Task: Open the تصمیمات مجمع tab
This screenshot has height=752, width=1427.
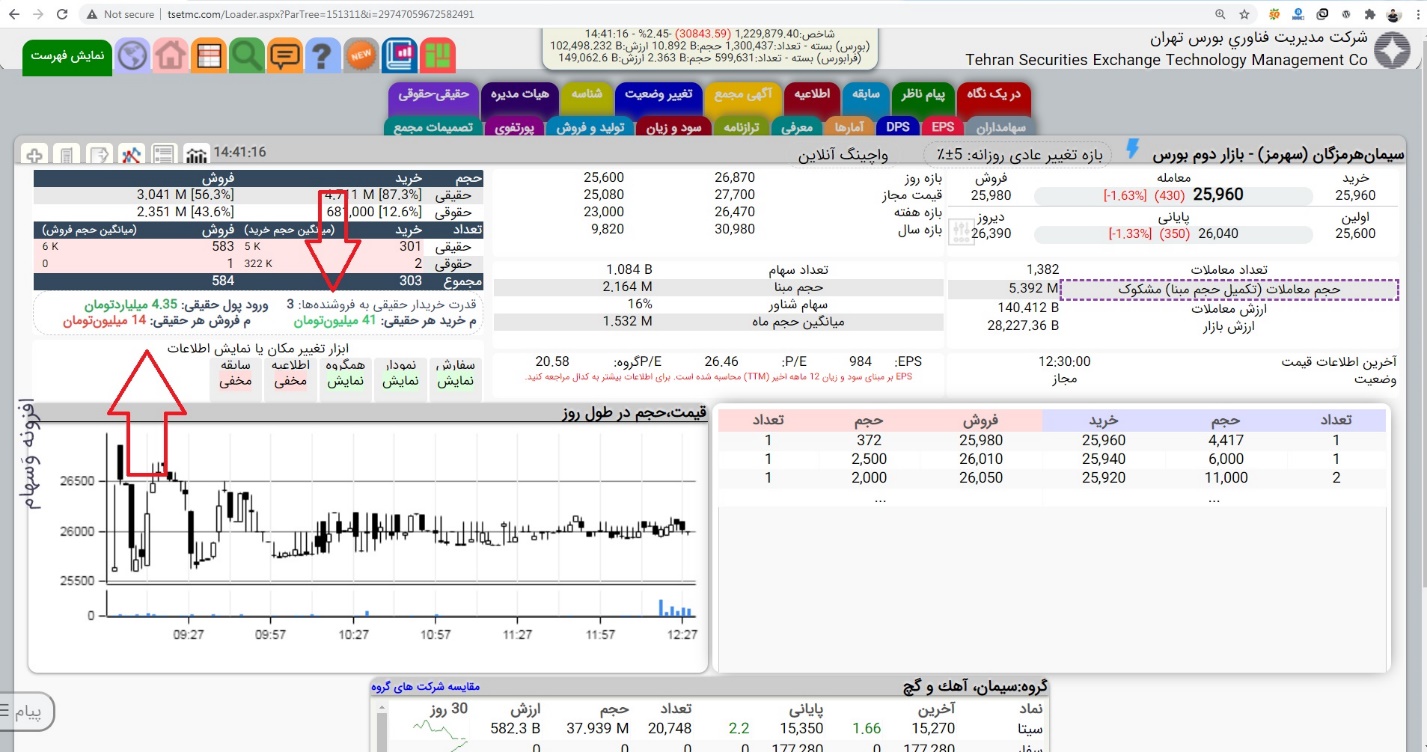Action: pyautogui.click(x=433, y=127)
